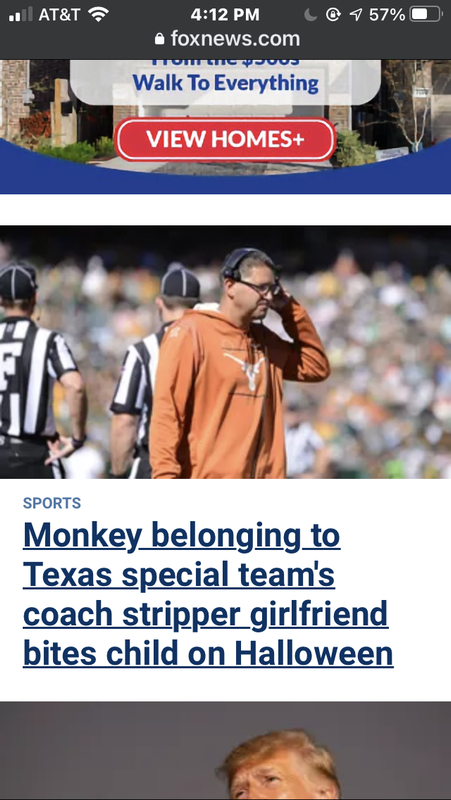Screen dimensions: 451x800
Task: Tap the 57% battery percentage text
Action: (x=387, y=14)
